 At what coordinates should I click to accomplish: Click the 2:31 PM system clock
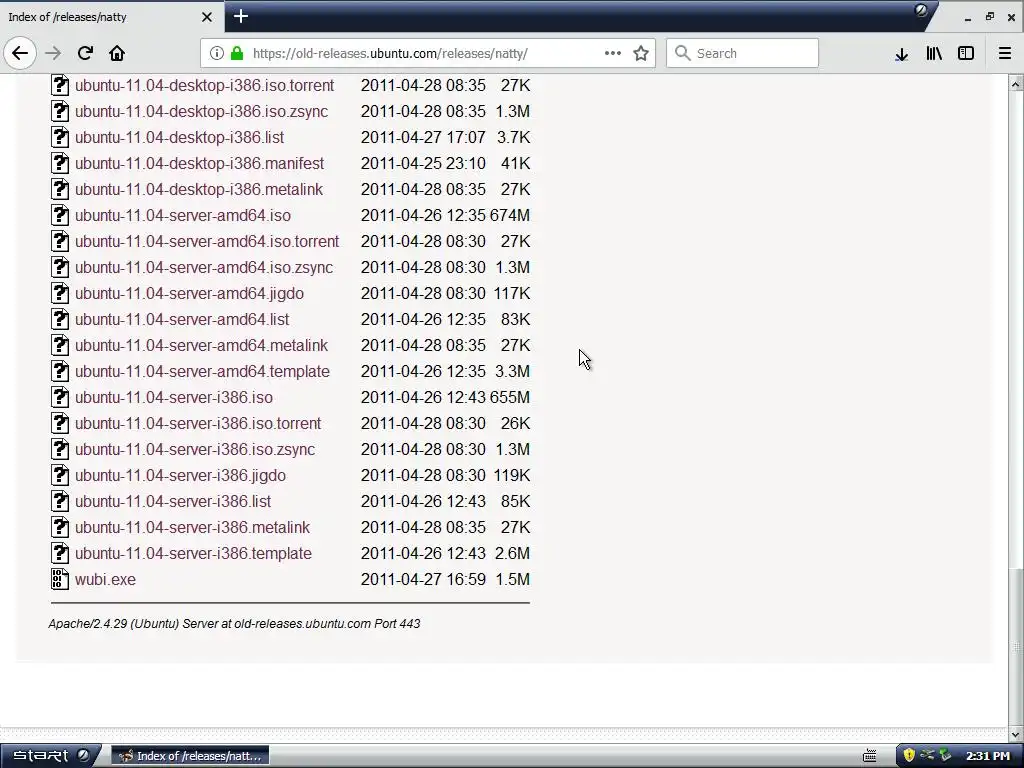988,756
